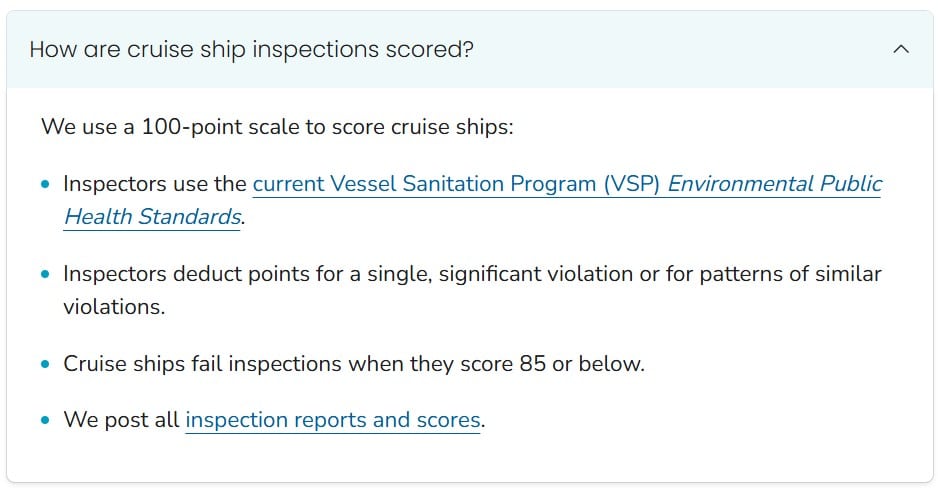Click the '(VSP)' abbreviation in the link
The image size is (938, 488).
pyautogui.click(x=630, y=184)
